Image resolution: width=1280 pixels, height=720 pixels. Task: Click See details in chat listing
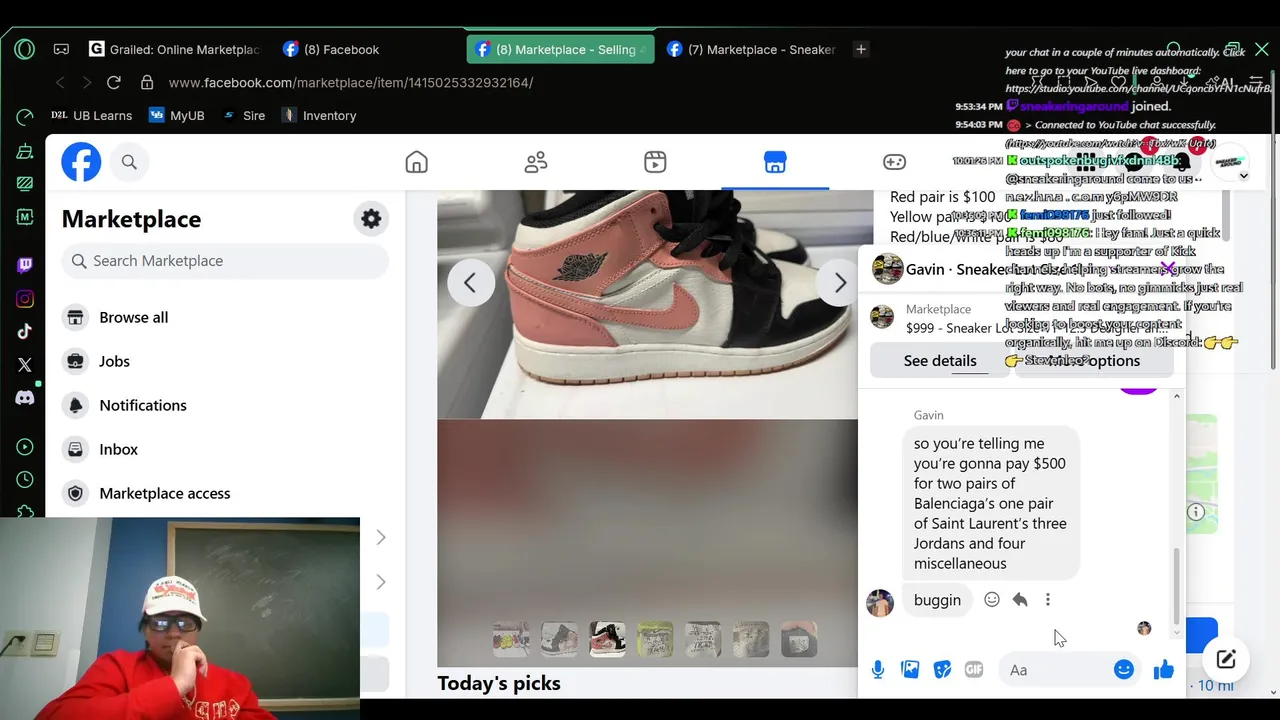coord(940,361)
